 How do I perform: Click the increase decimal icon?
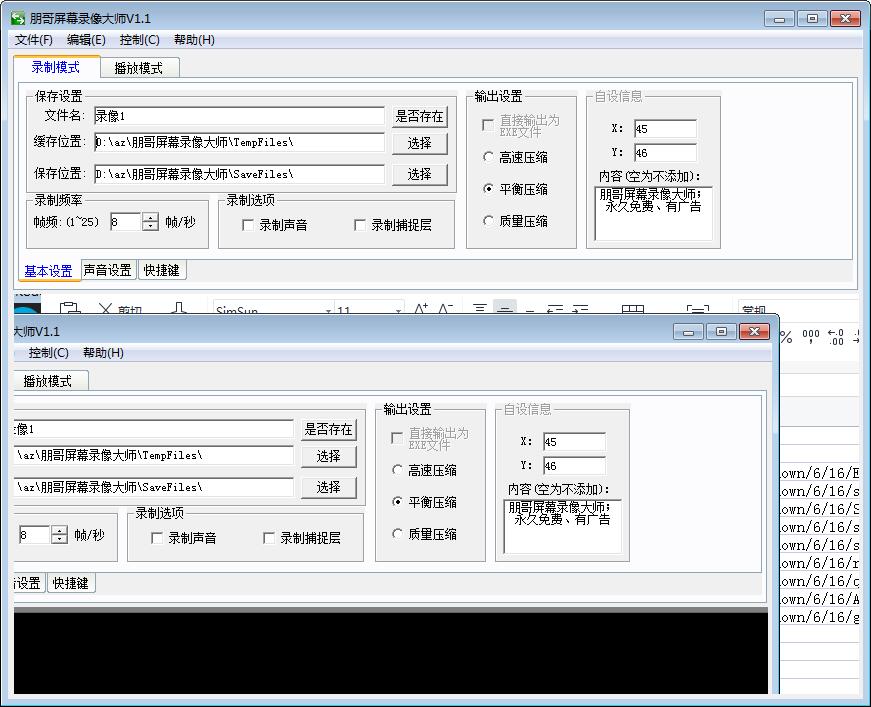[835, 337]
